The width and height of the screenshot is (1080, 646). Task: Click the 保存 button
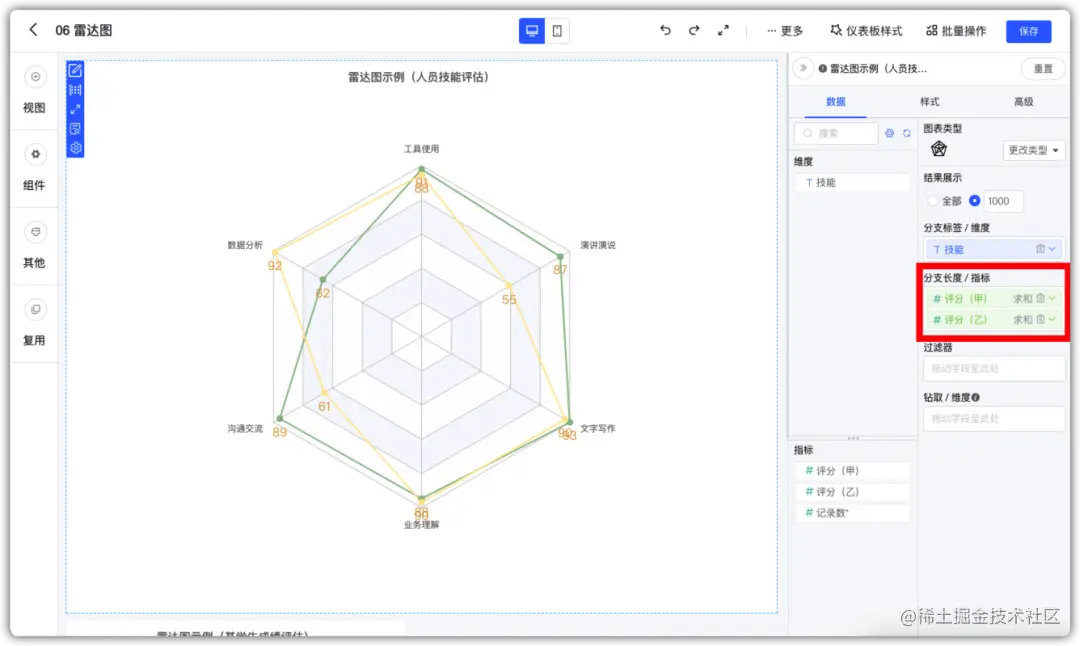pos(1029,31)
